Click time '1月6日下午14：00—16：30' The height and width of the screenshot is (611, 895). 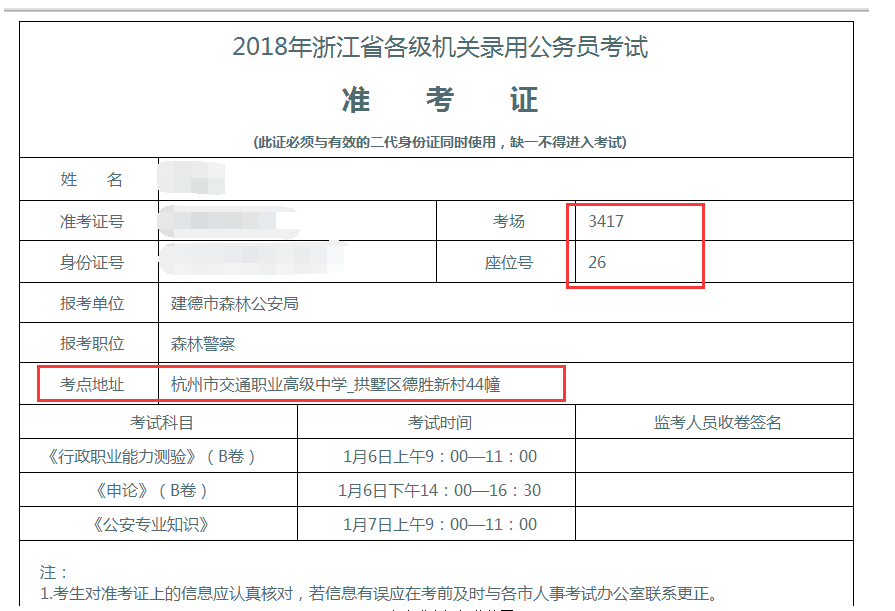440,491
